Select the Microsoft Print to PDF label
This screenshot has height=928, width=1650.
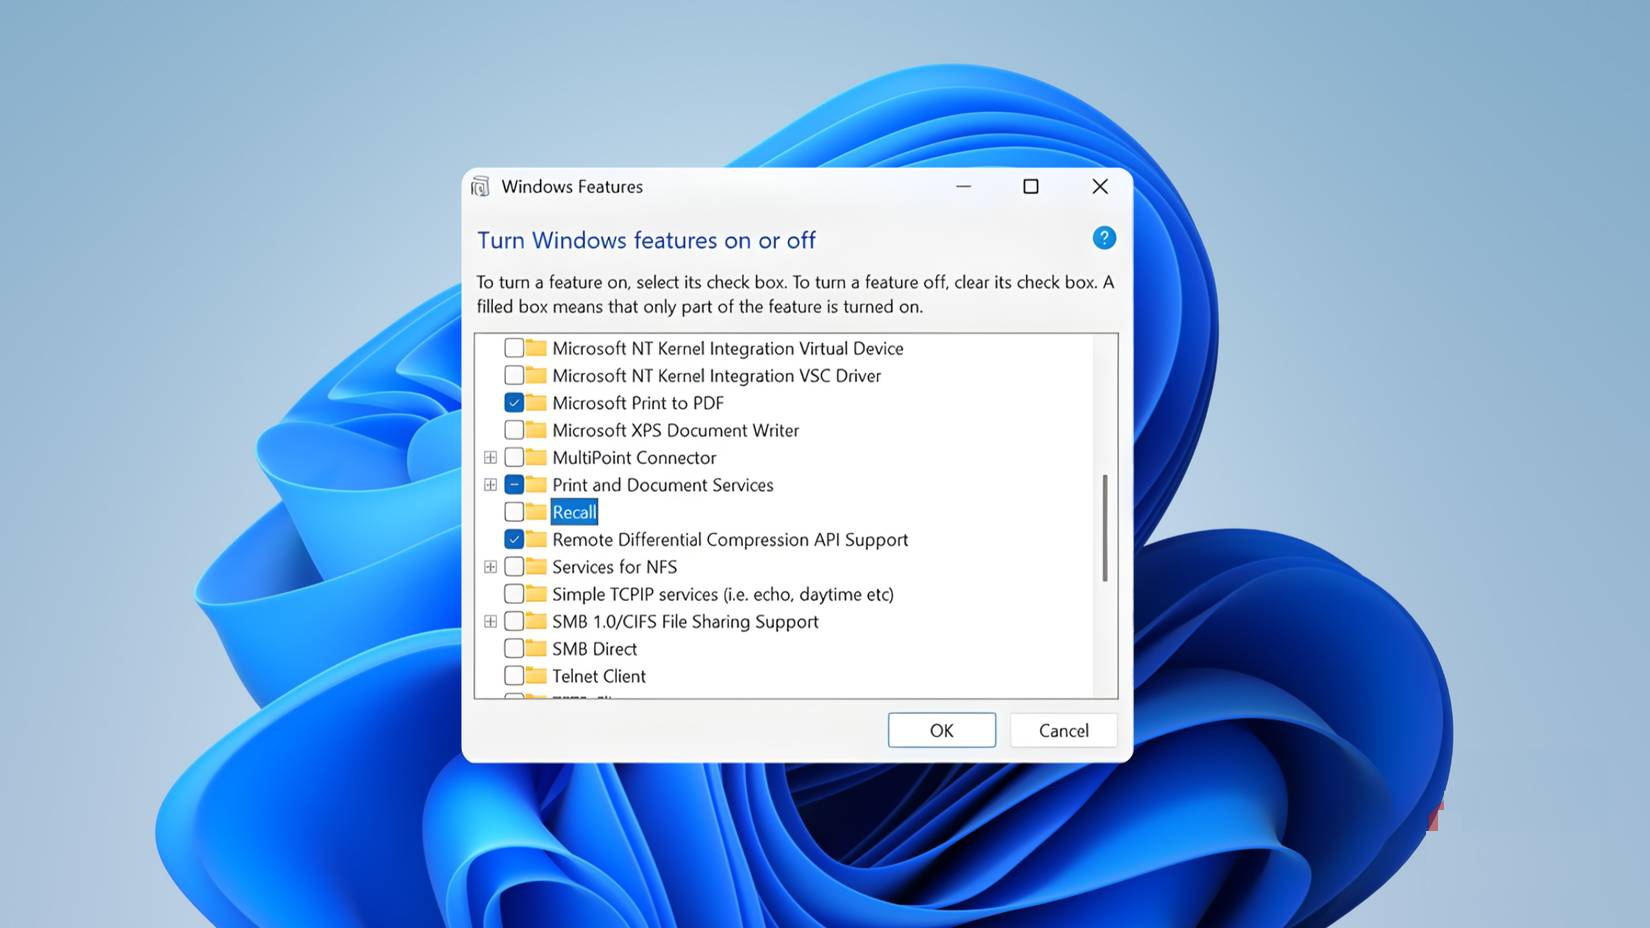tap(638, 403)
